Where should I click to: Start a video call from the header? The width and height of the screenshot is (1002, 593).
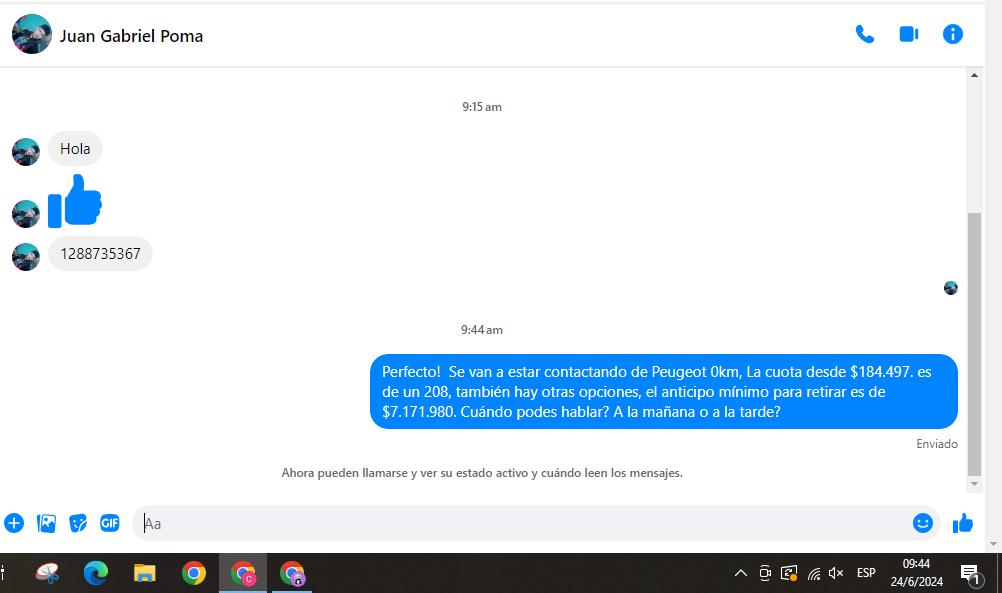(x=909, y=34)
